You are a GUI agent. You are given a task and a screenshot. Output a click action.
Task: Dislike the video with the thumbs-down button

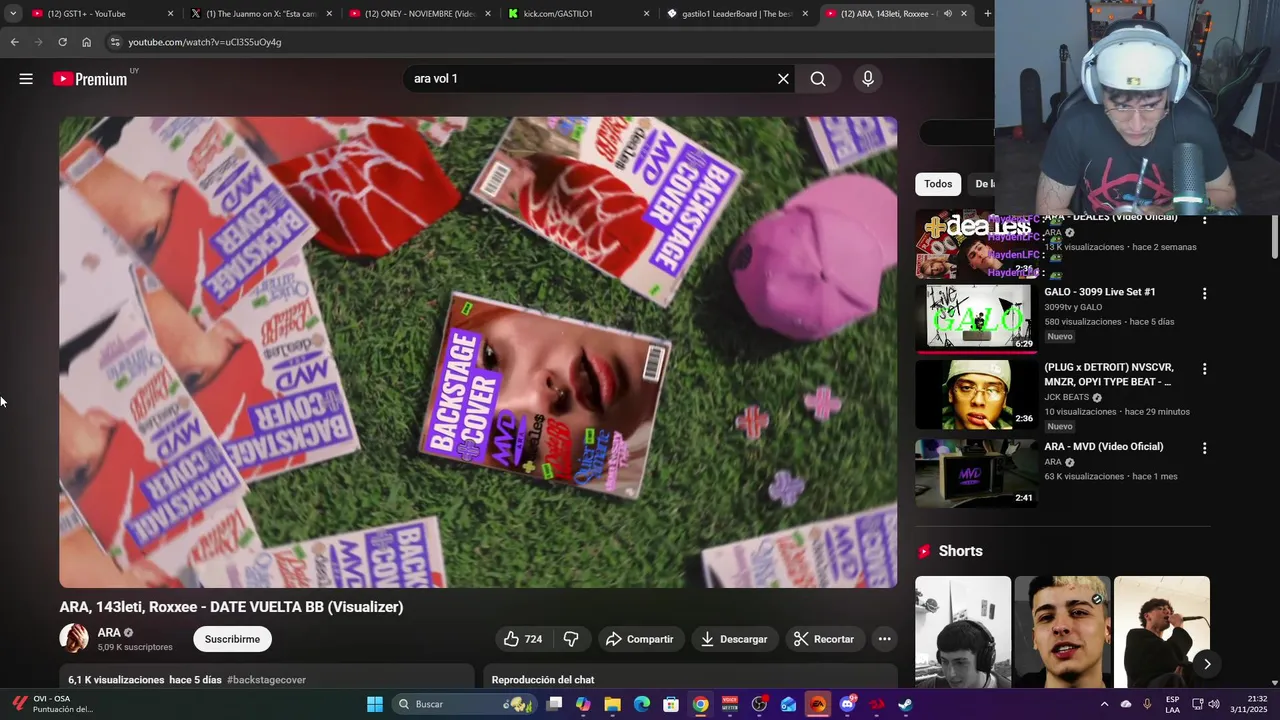[x=571, y=639]
